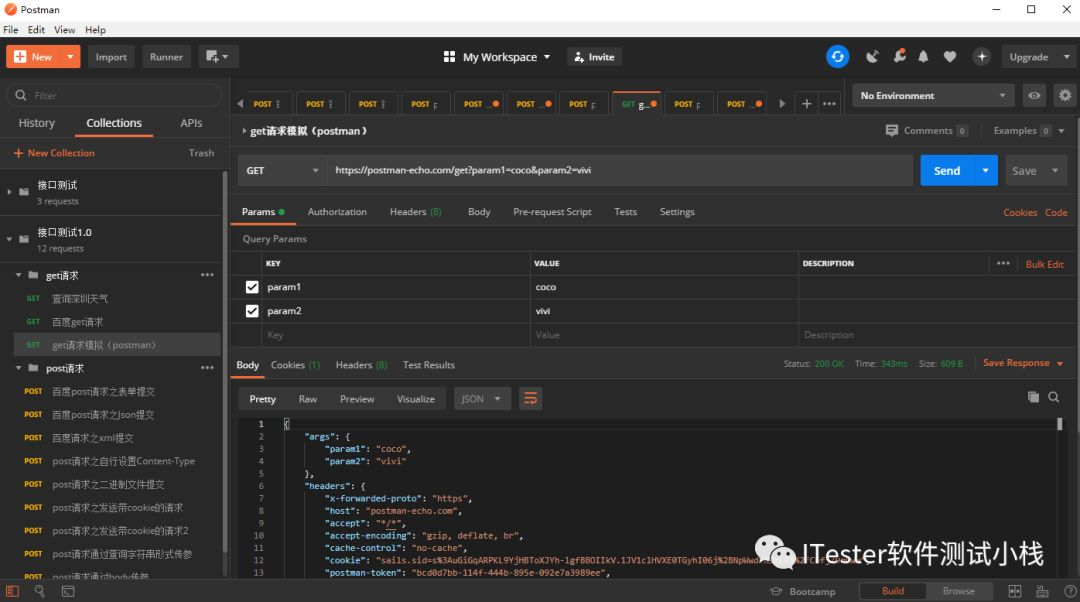
Task: Click Find and Replace icon in status bar
Action: [39, 591]
